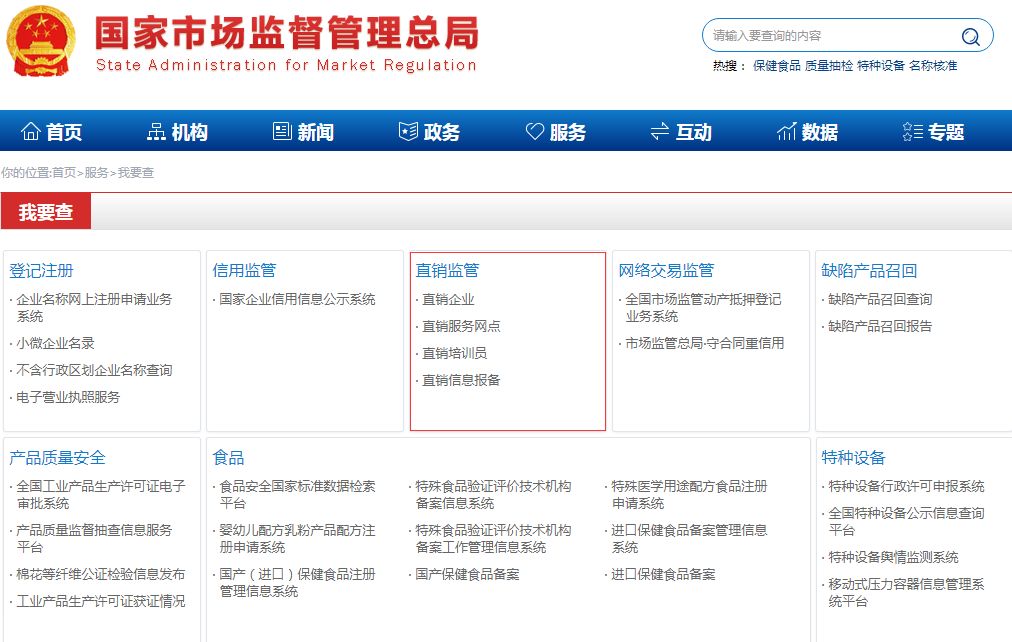Viewport: 1012px width, 642px height.
Task: Open 进口保健食品备案 link
Action: (663, 574)
